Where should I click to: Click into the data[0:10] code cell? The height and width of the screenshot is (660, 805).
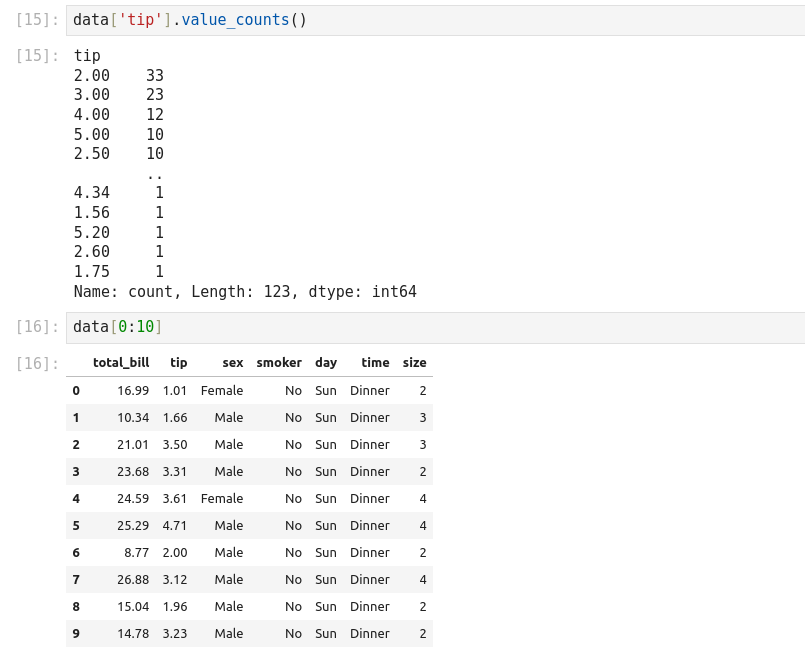pos(400,327)
